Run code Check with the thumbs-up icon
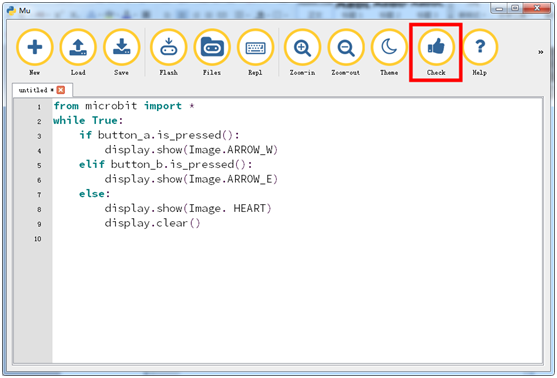The width and height of the screenshot is (557, 378). [x=436, y=47]
